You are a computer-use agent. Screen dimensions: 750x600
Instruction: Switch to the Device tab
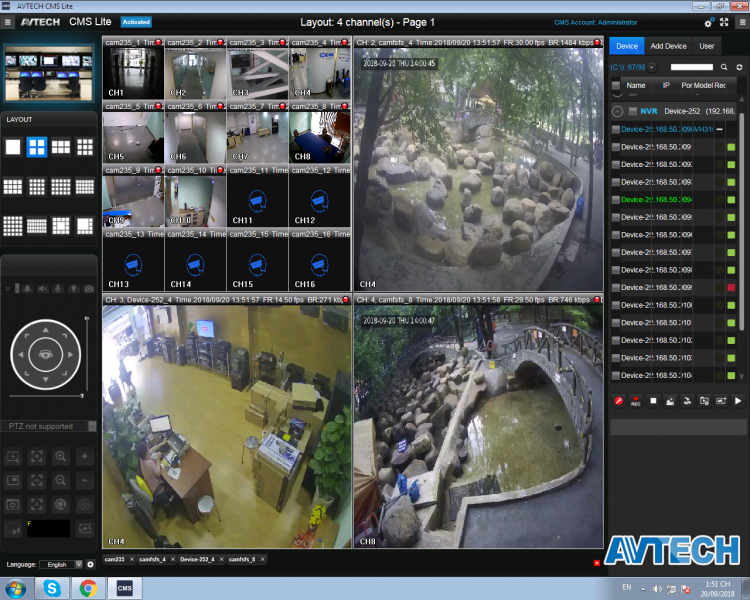(x=627, y=46)
